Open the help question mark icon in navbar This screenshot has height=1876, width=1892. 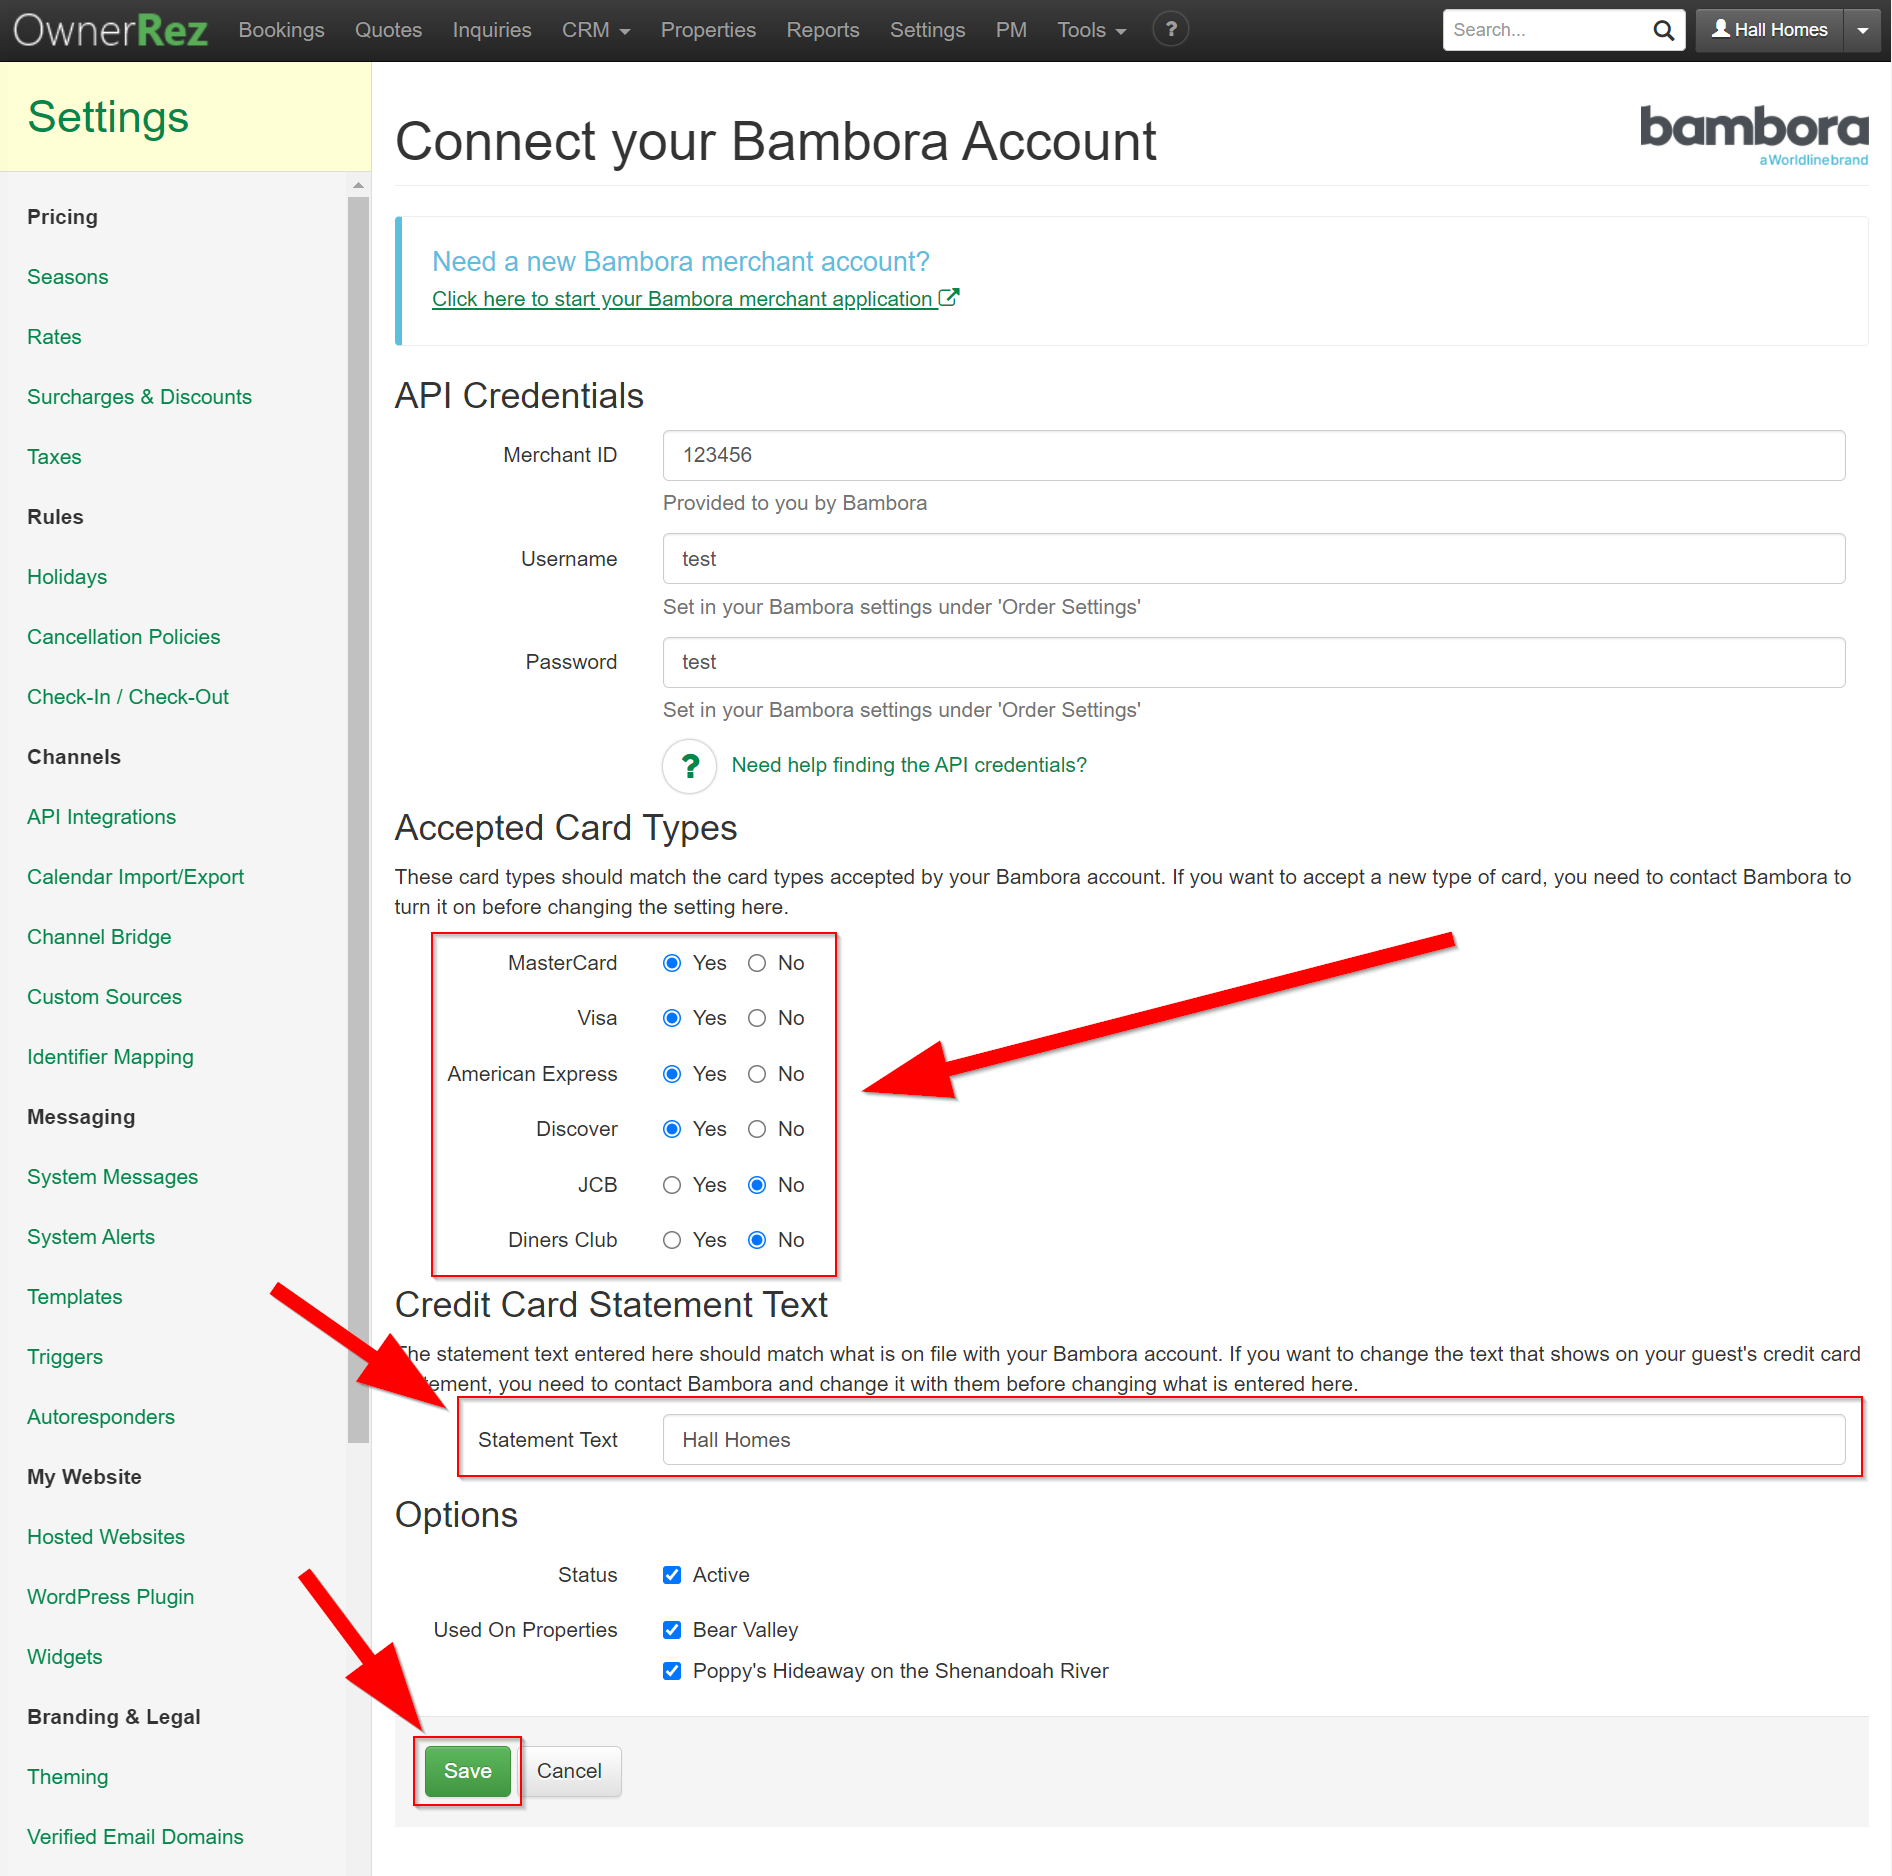click(x=1170, y=29)
